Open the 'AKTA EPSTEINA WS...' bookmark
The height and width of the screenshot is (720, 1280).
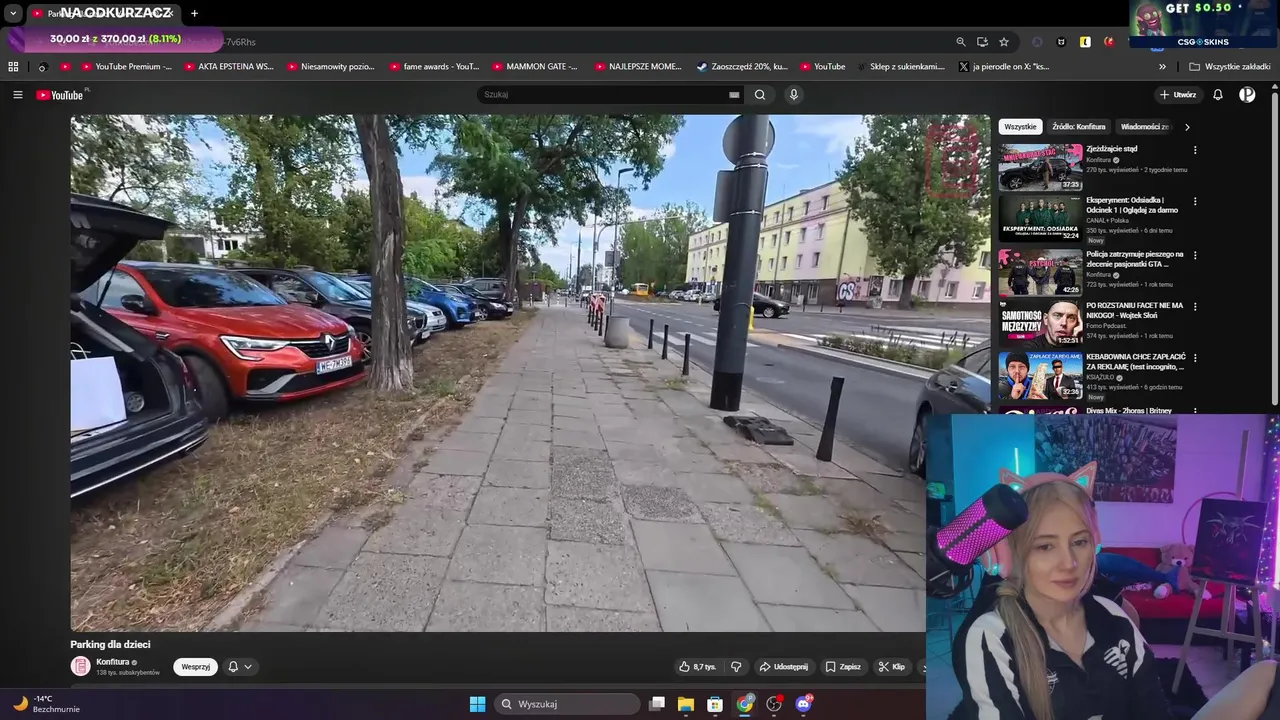pyautogui.click(x=228, y=67)
